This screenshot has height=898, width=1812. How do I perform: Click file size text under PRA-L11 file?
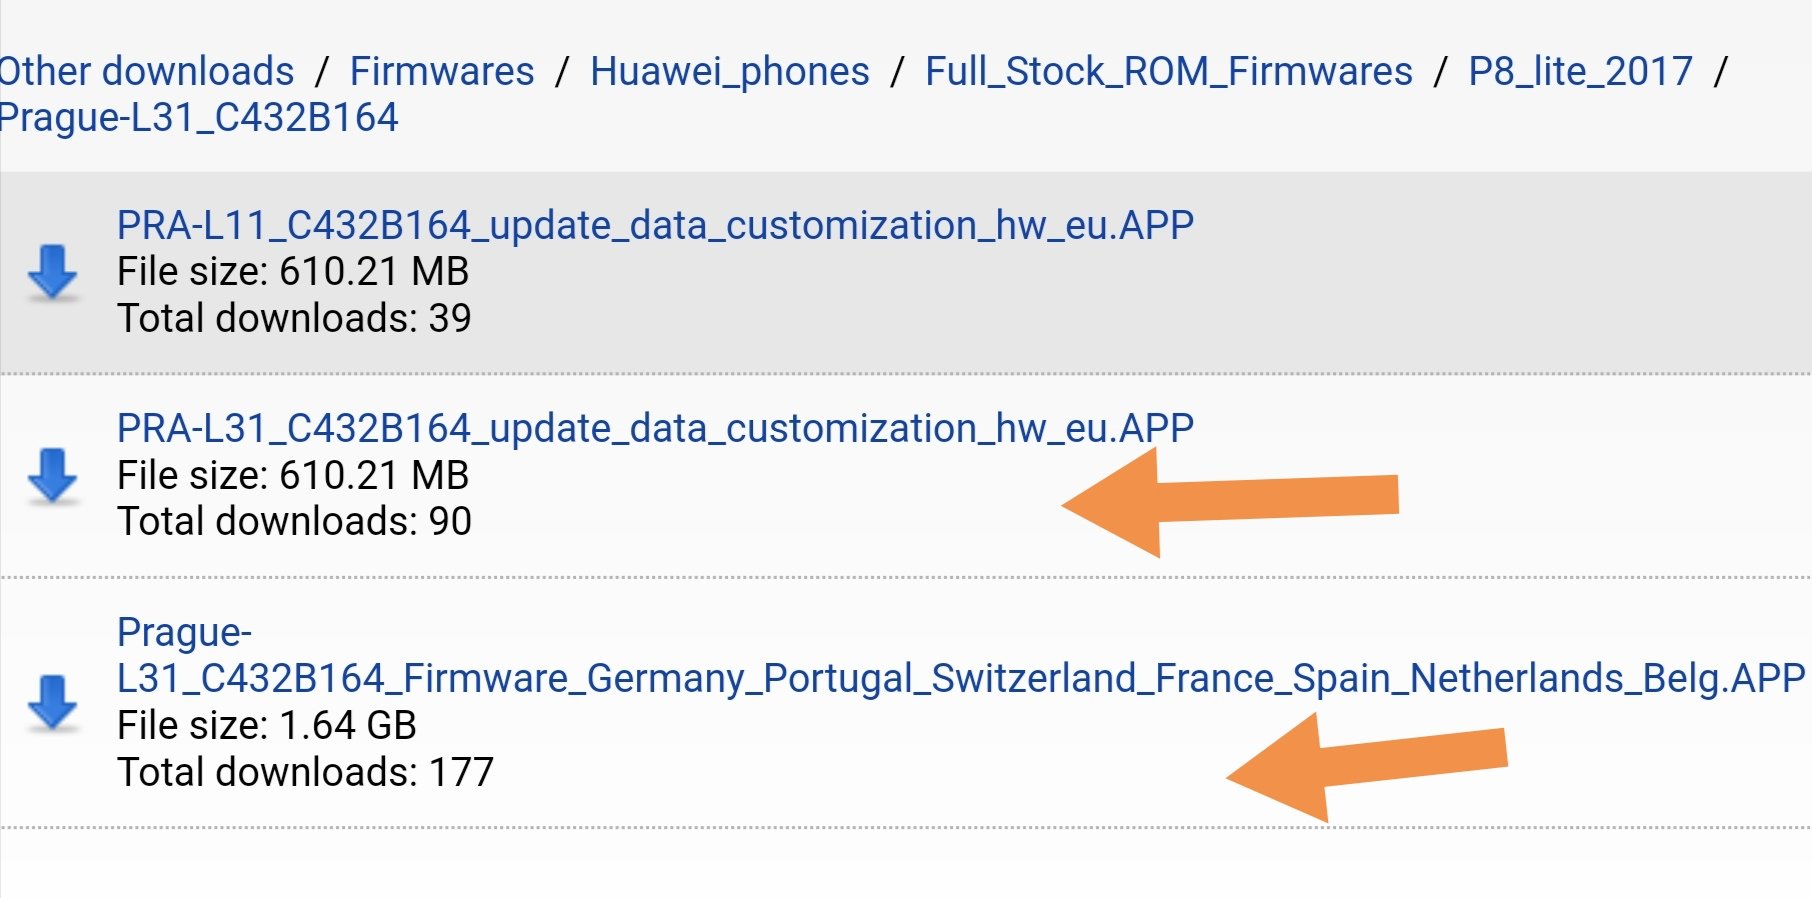[x=293, y=271]
